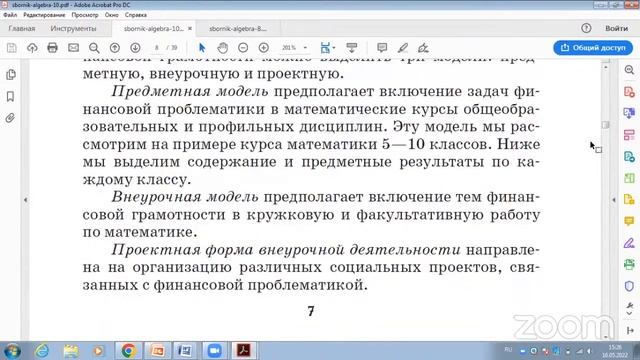Click the read mode scrolling icon

point(351,48)
